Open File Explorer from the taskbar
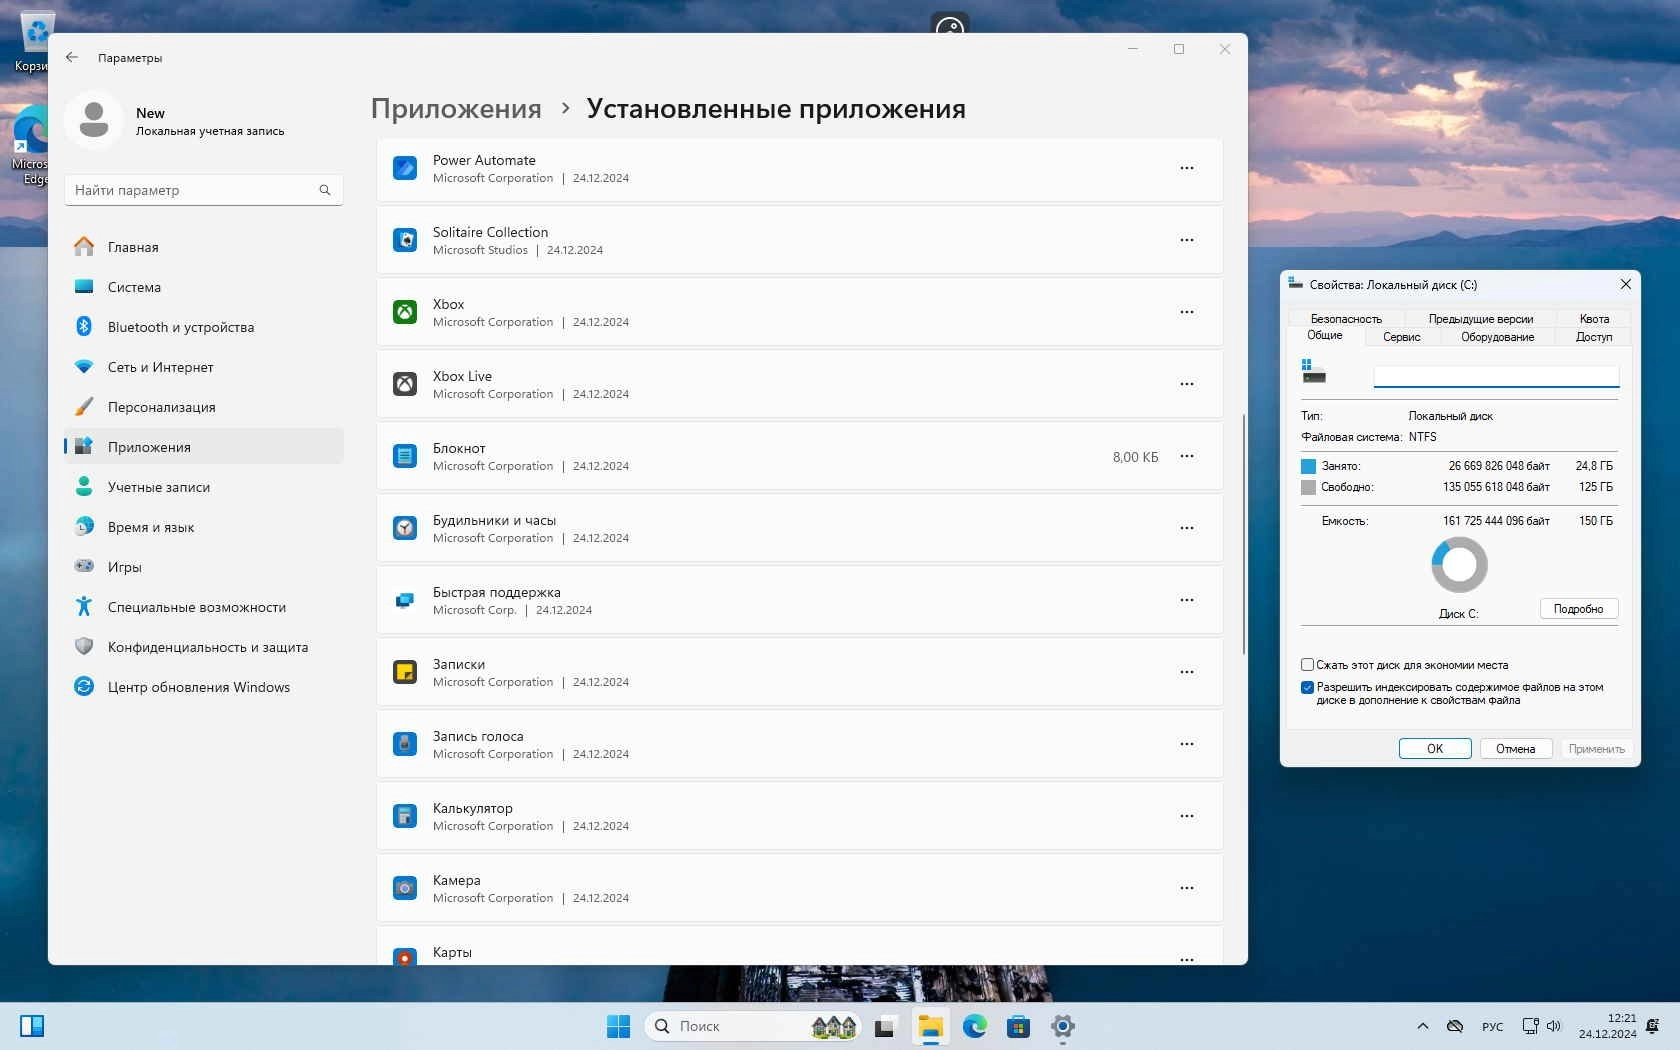The image size is (1680, 1050). coord(931,1026)
